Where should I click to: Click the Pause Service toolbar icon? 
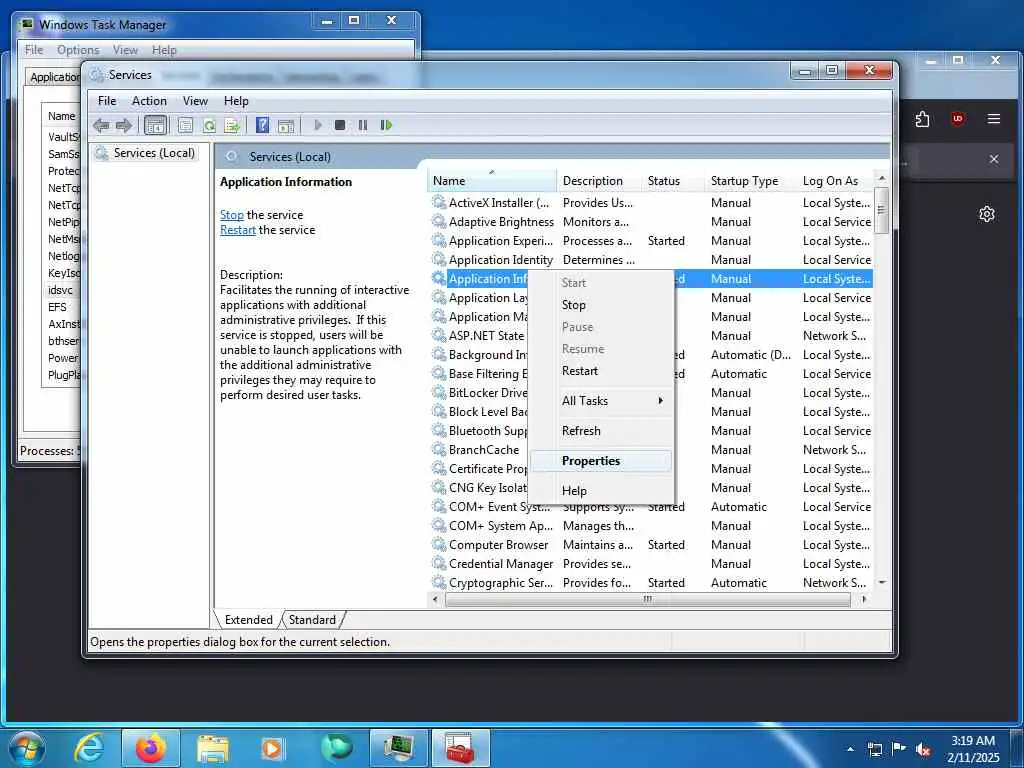tap(362, 125)
